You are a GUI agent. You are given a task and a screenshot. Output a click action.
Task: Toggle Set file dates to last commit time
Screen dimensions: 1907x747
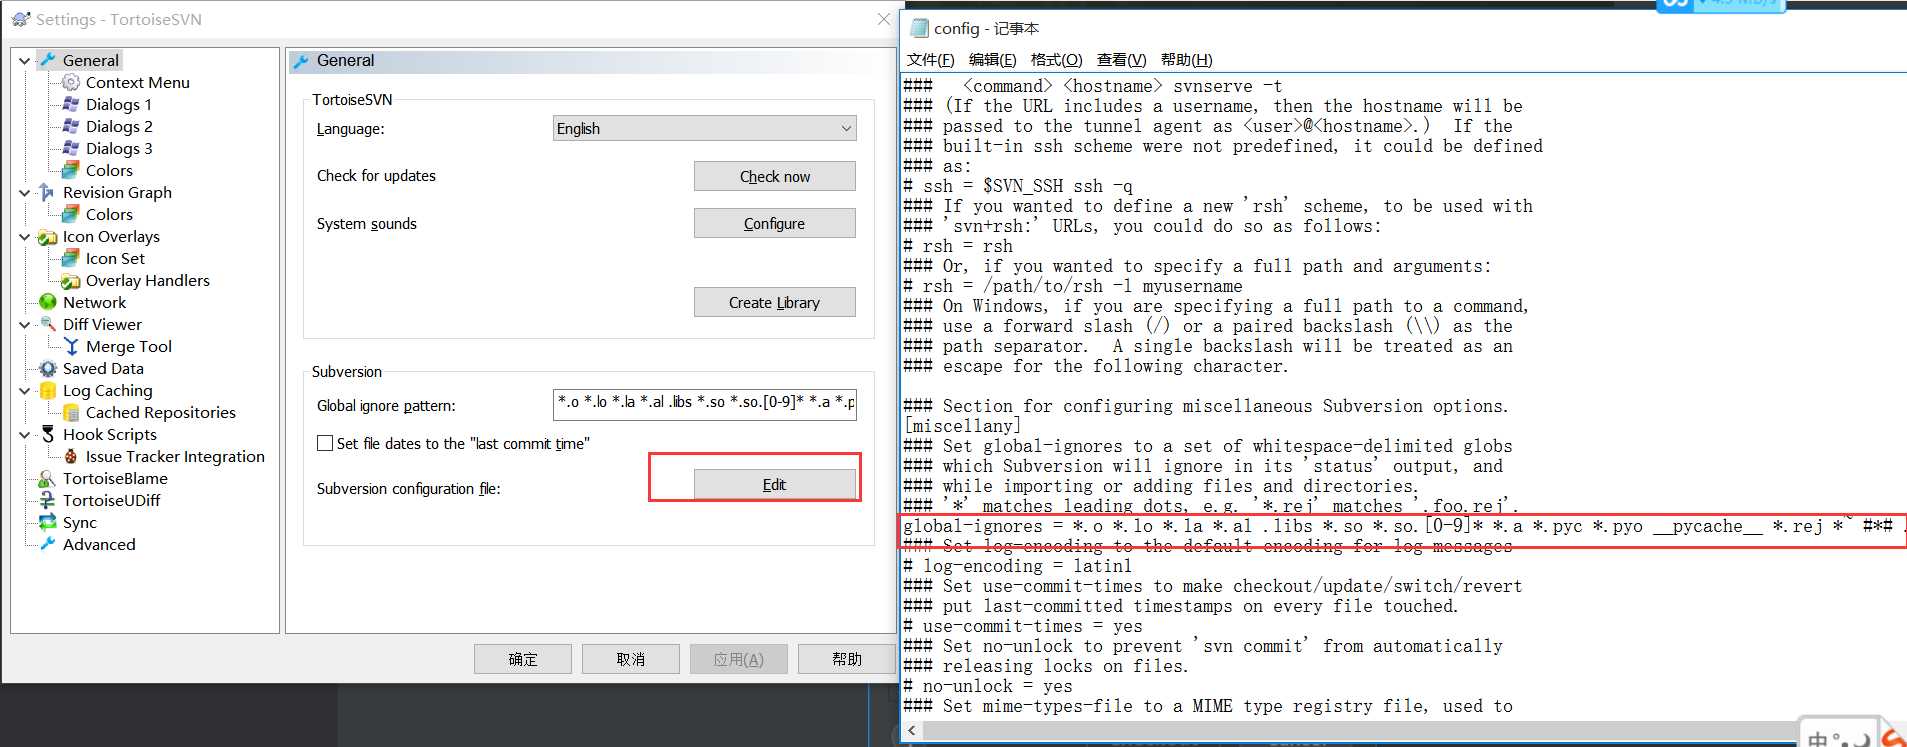325,443
